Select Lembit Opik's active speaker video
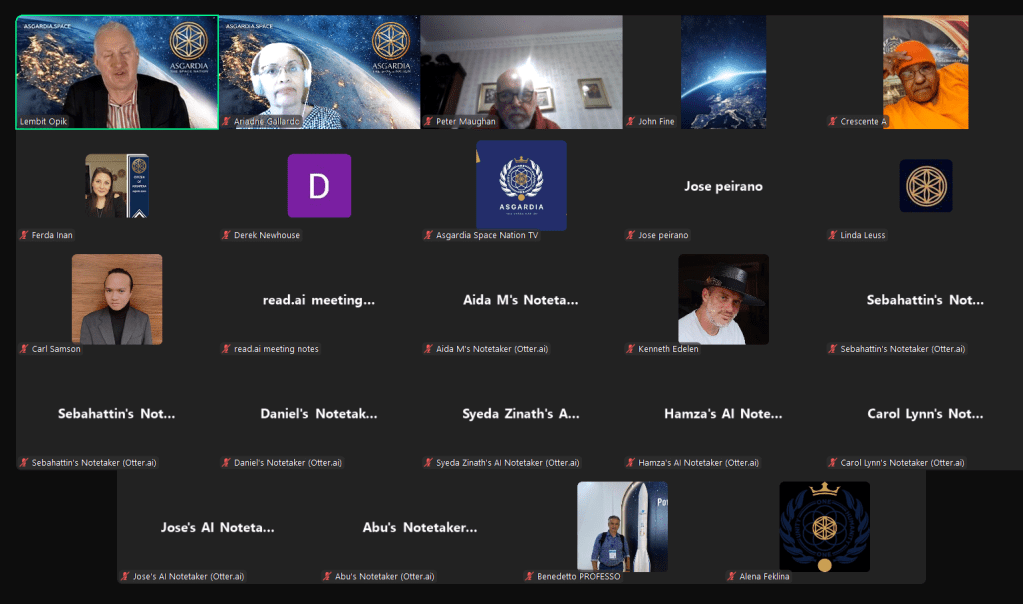This screenshot has height=604, width=1023. [117, 70]
